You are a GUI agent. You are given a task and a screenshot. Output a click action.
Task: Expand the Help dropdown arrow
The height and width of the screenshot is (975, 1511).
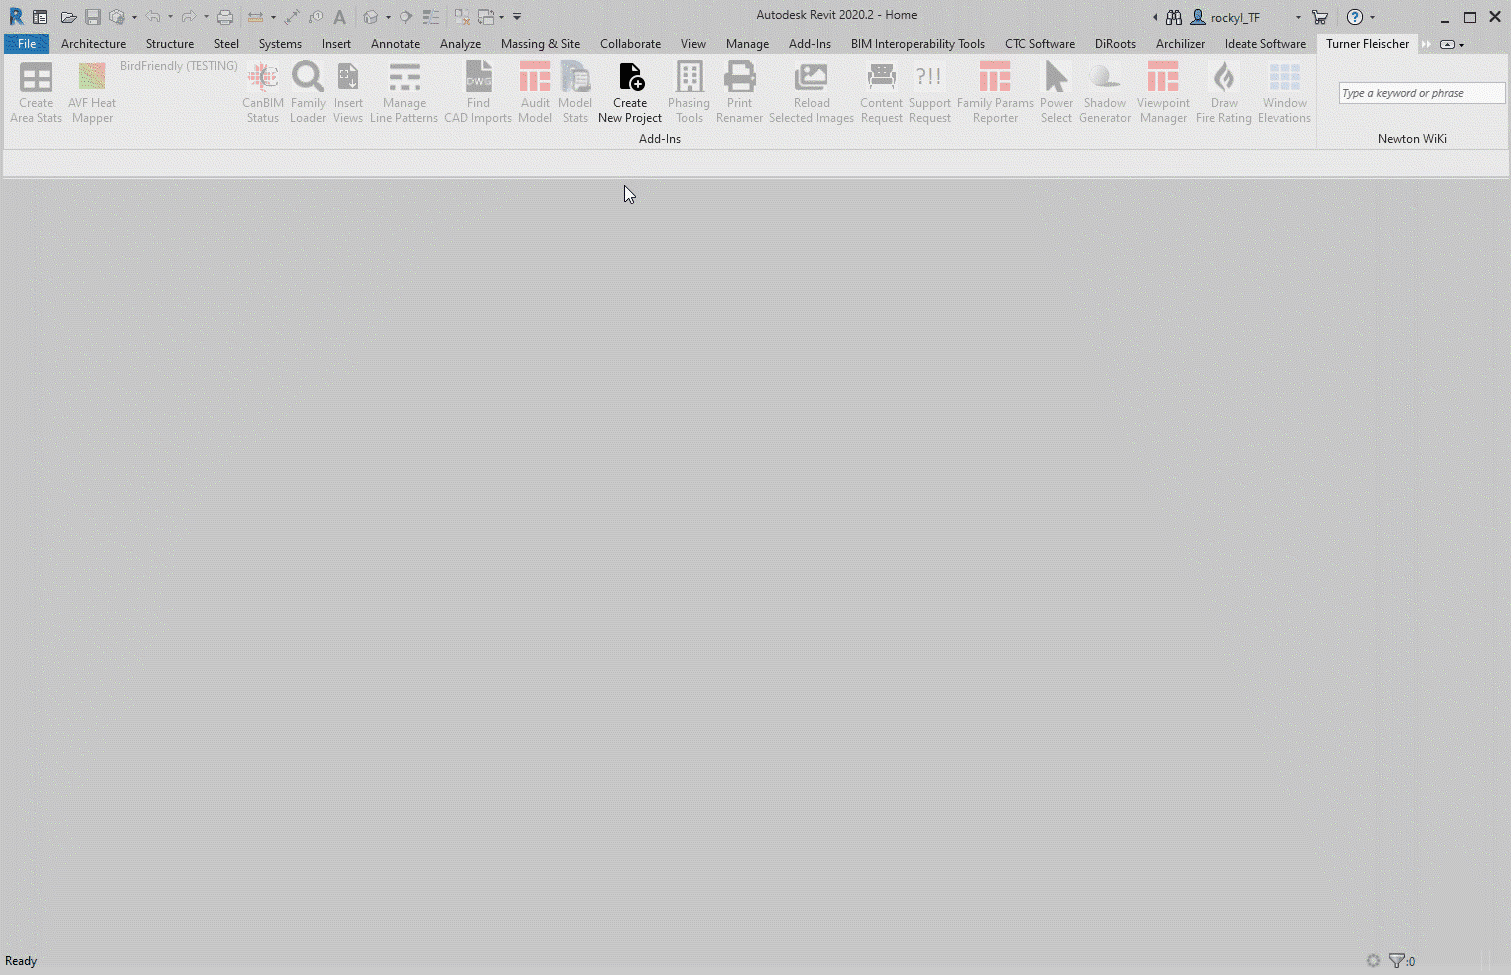1372,17
